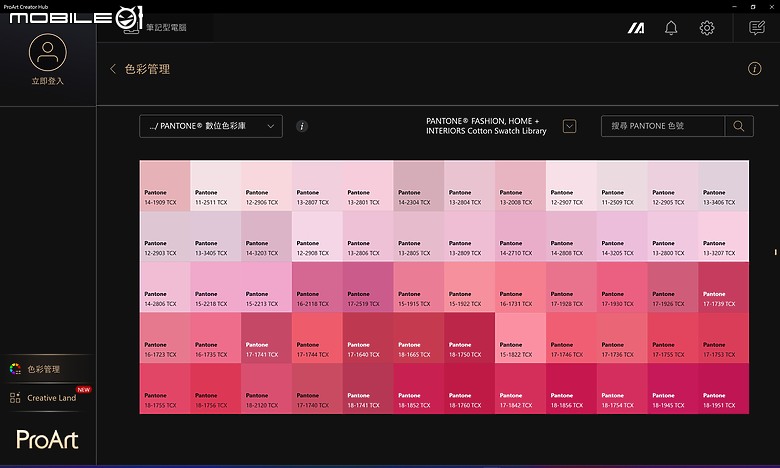Select Pantone 18-1756 TCX swatch
The height and width of the screenshot is (468, 780).
[215, 388]
